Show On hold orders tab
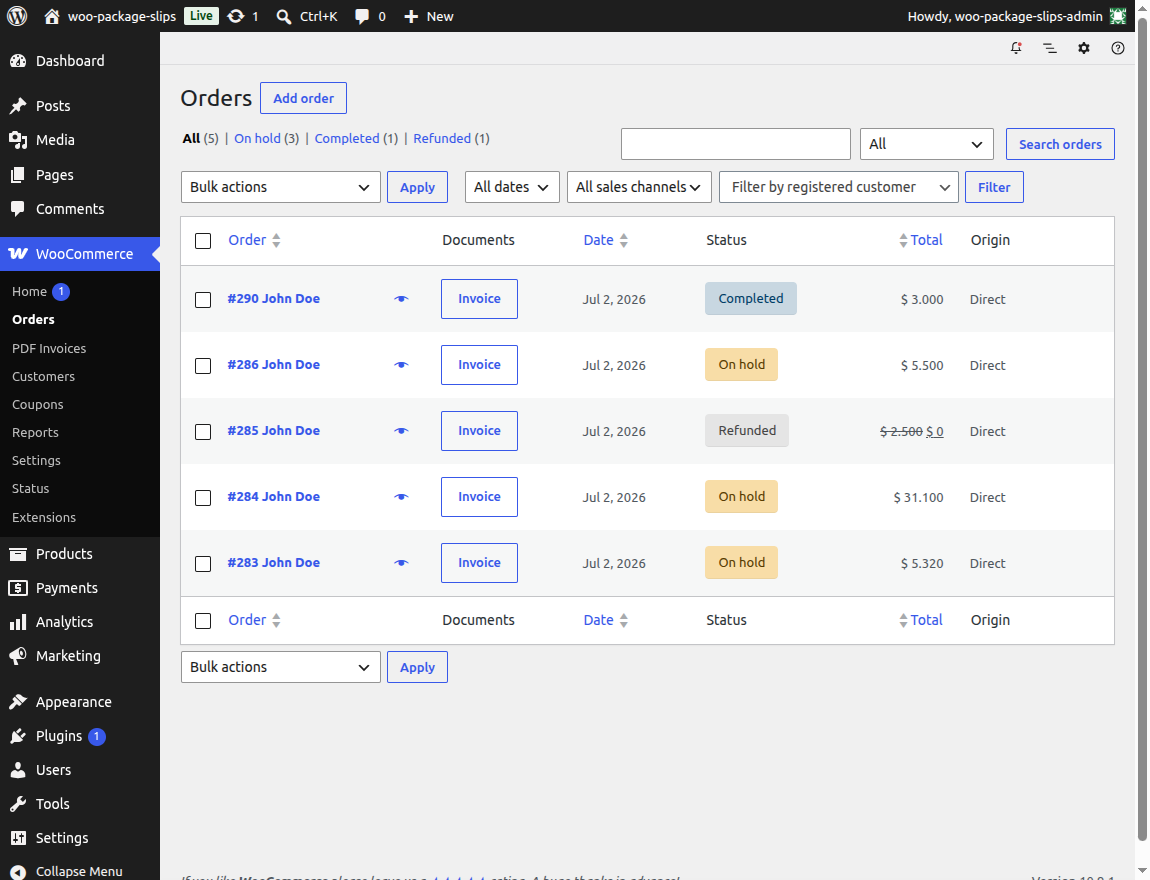Viewport: 1150px width, 880px height. (x=257, y=138)
